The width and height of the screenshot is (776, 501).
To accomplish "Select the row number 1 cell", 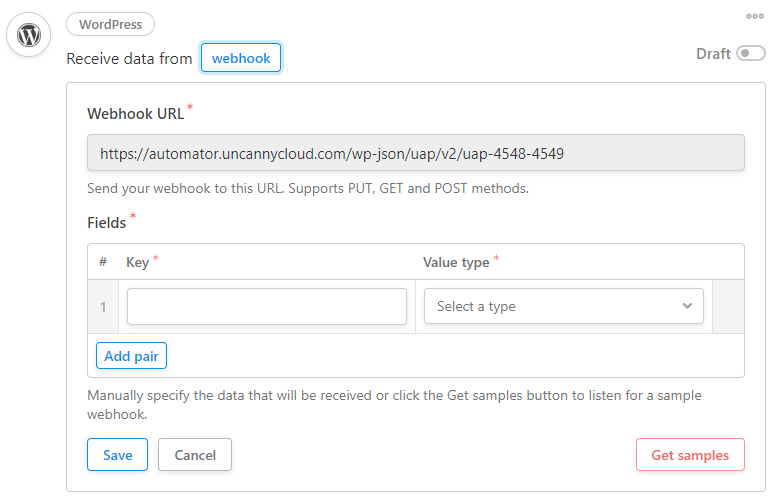I will pyautogui.click(x=103, y=307).
